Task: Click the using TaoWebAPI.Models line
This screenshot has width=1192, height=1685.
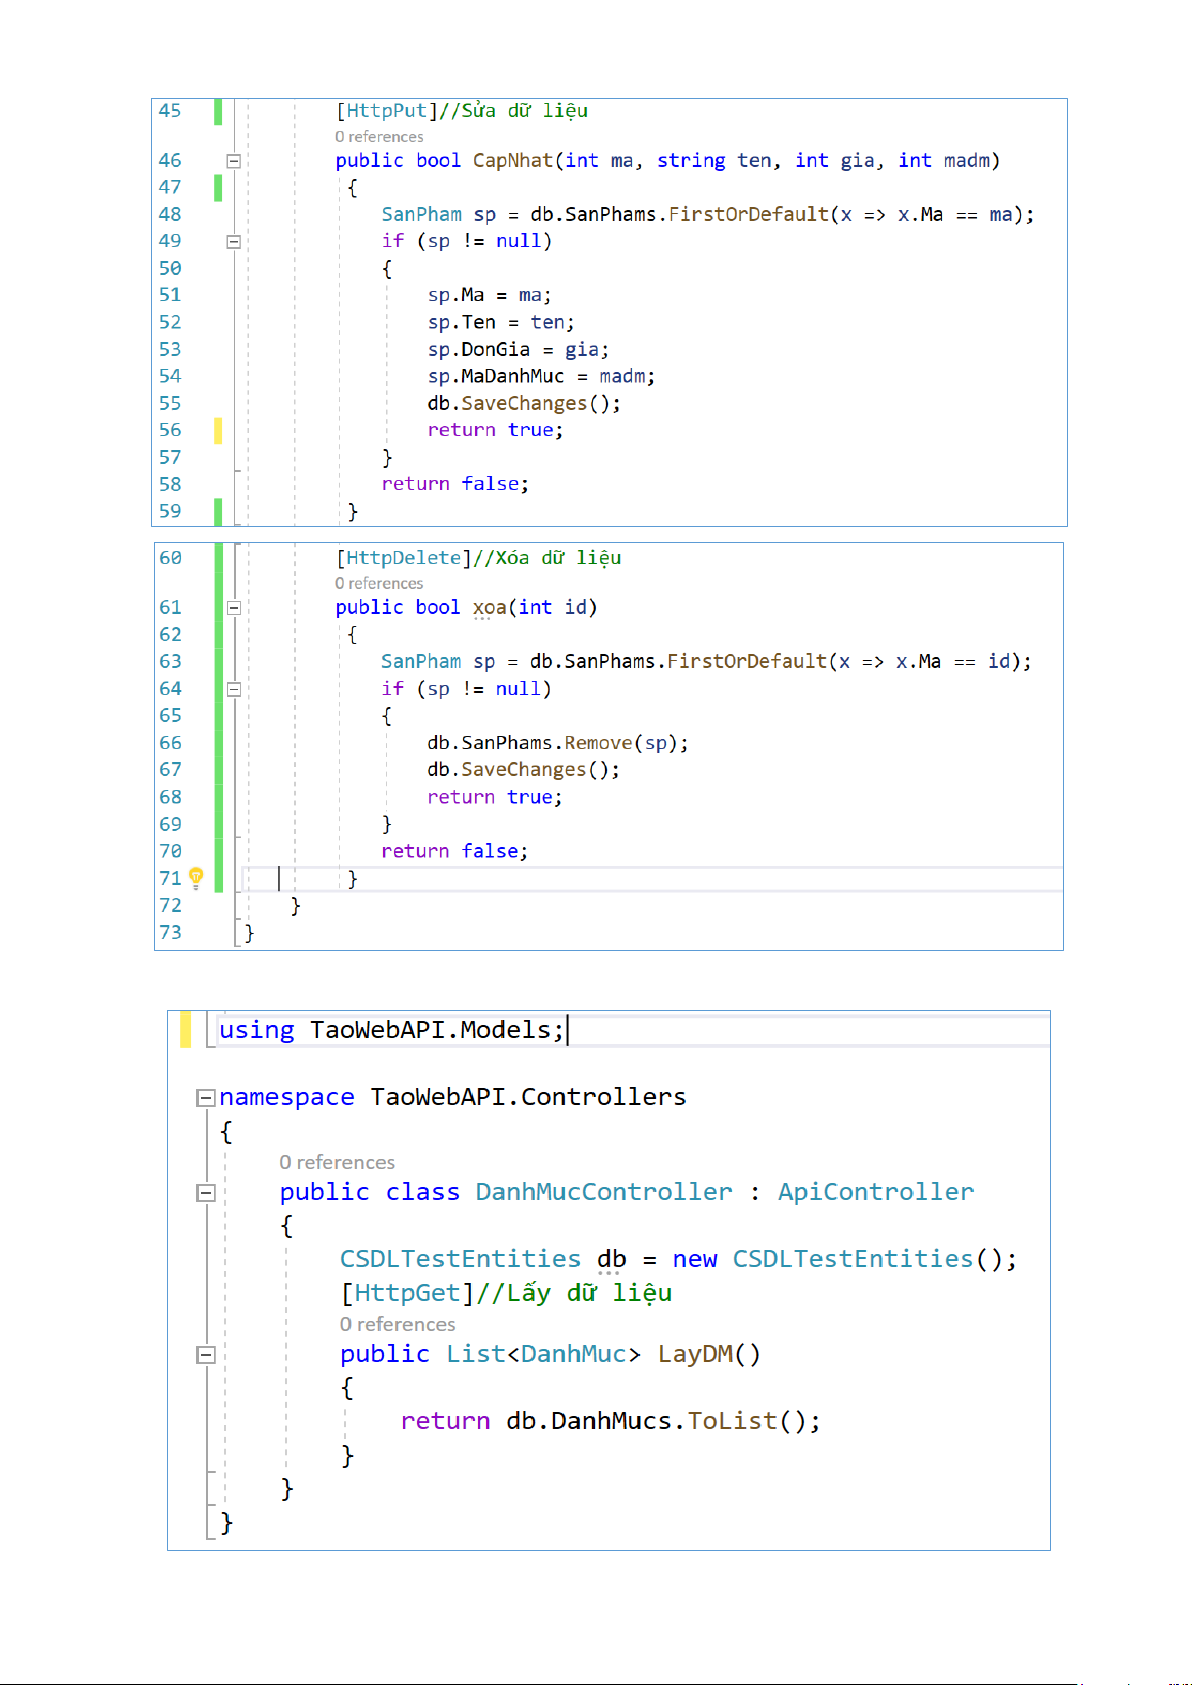Action: point(390,1030)
